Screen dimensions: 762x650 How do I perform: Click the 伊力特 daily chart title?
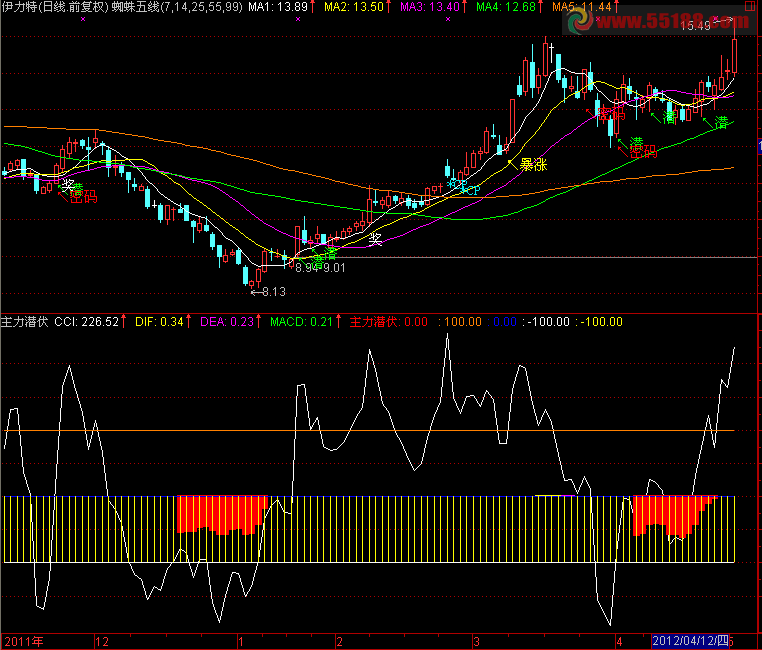[55, 7]
